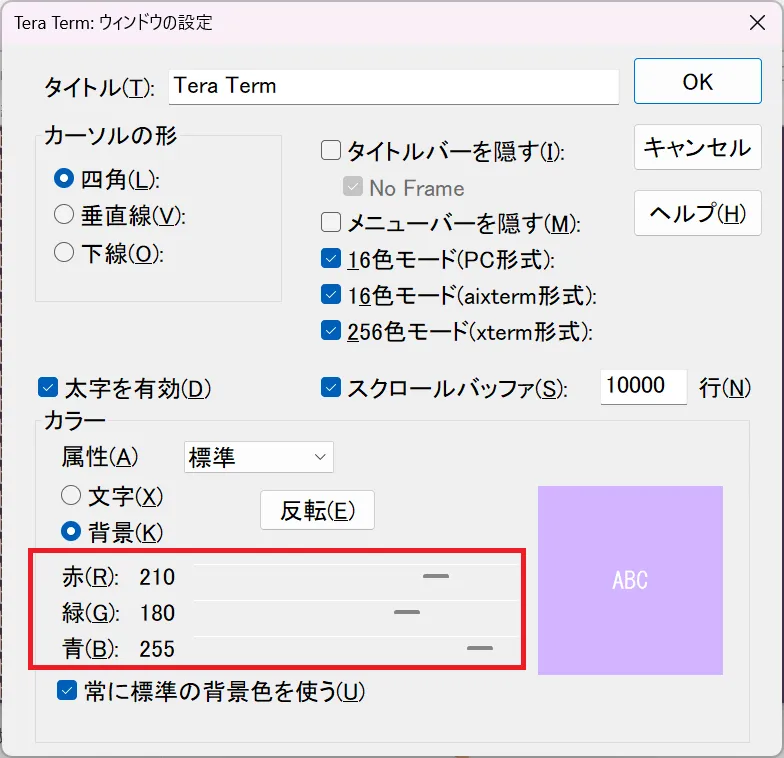The height and width of the screenshot is (758, 784).
Task: Click the カーソルの形 group label
Action: click(110, 136)
